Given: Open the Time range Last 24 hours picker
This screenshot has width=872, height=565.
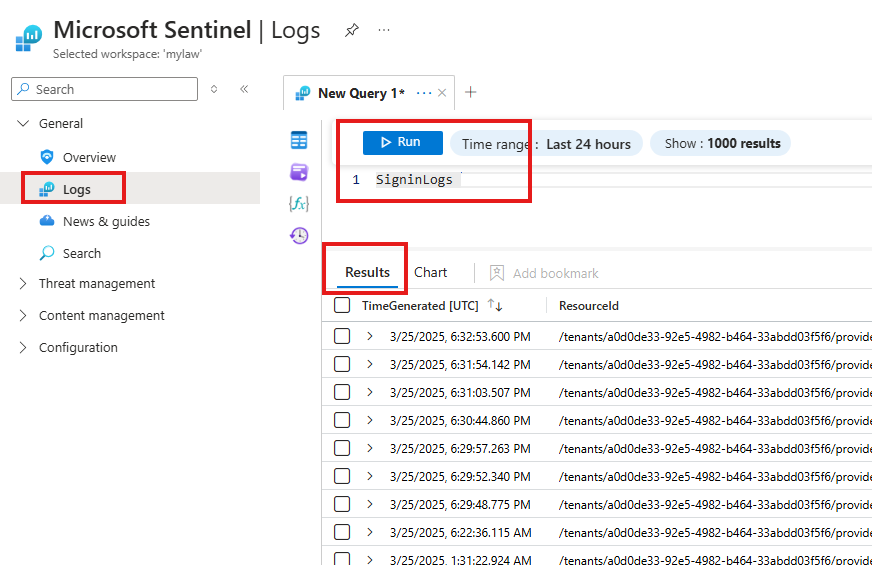Looking at the screenshot, I should [x=546, y=144].
